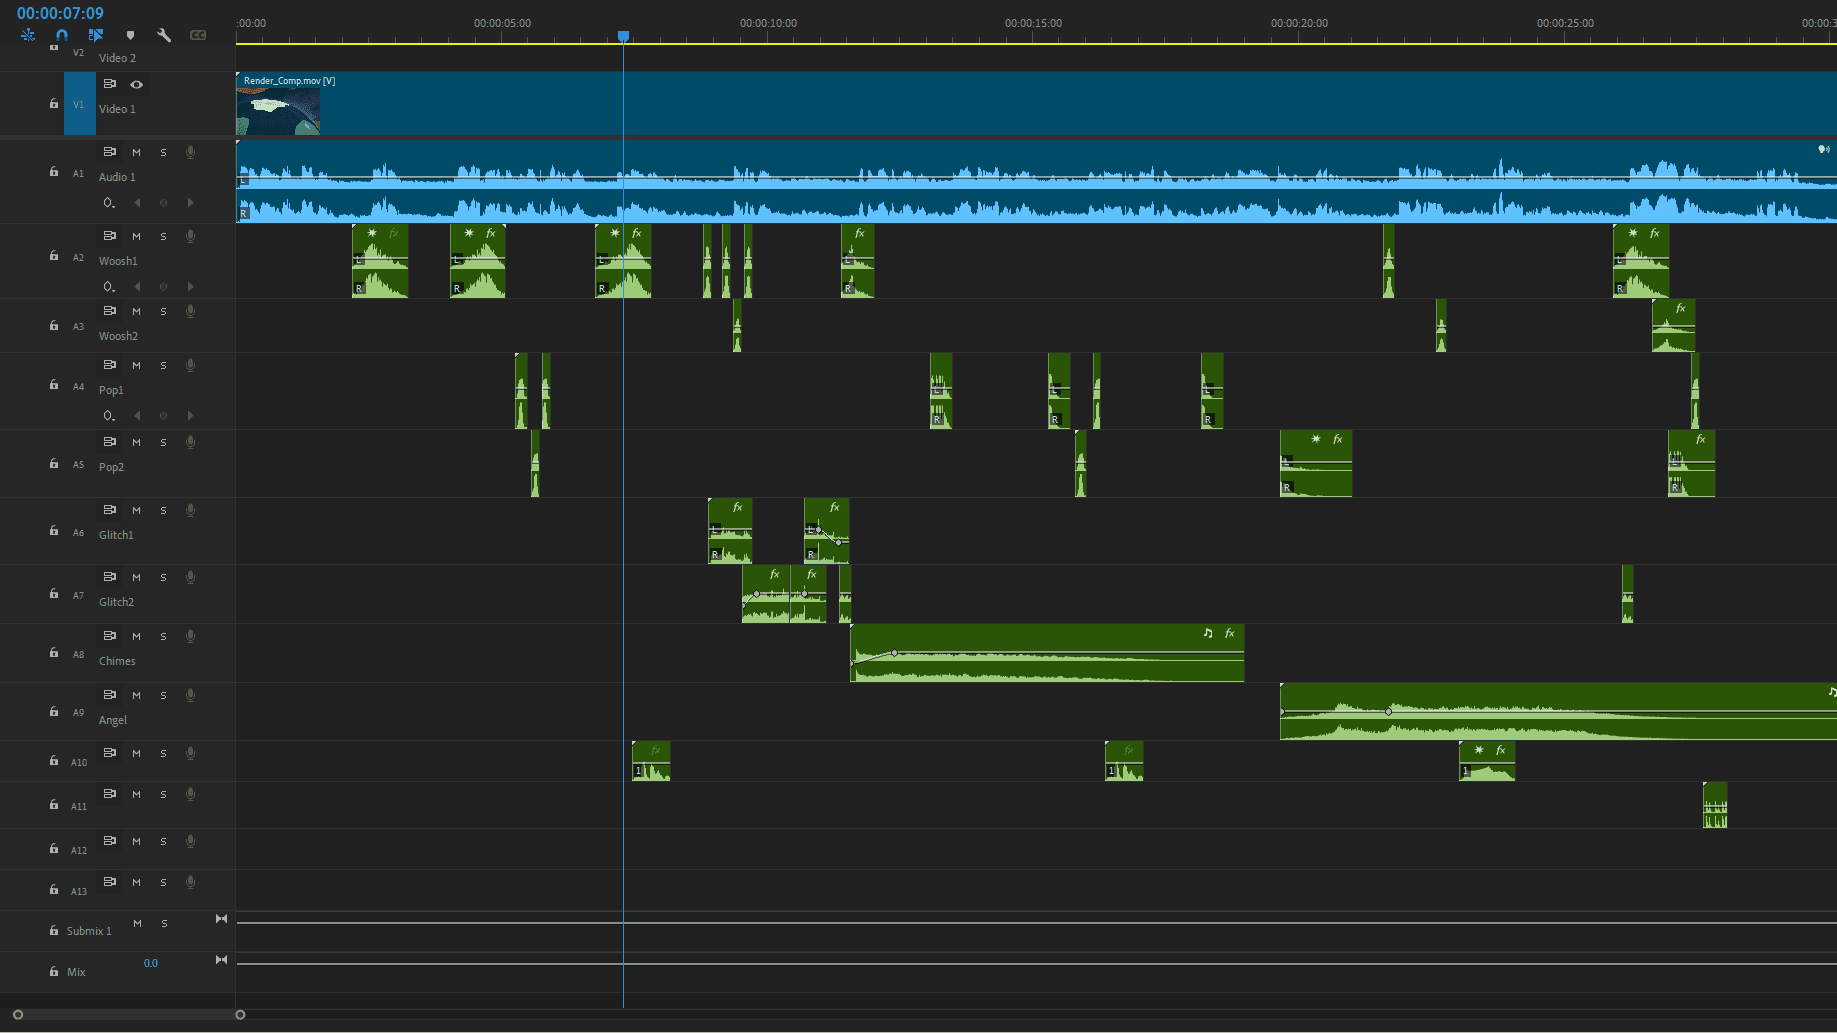
Task: Click fx badge on the Chimes clip
Action: (x=1230, y=633)
